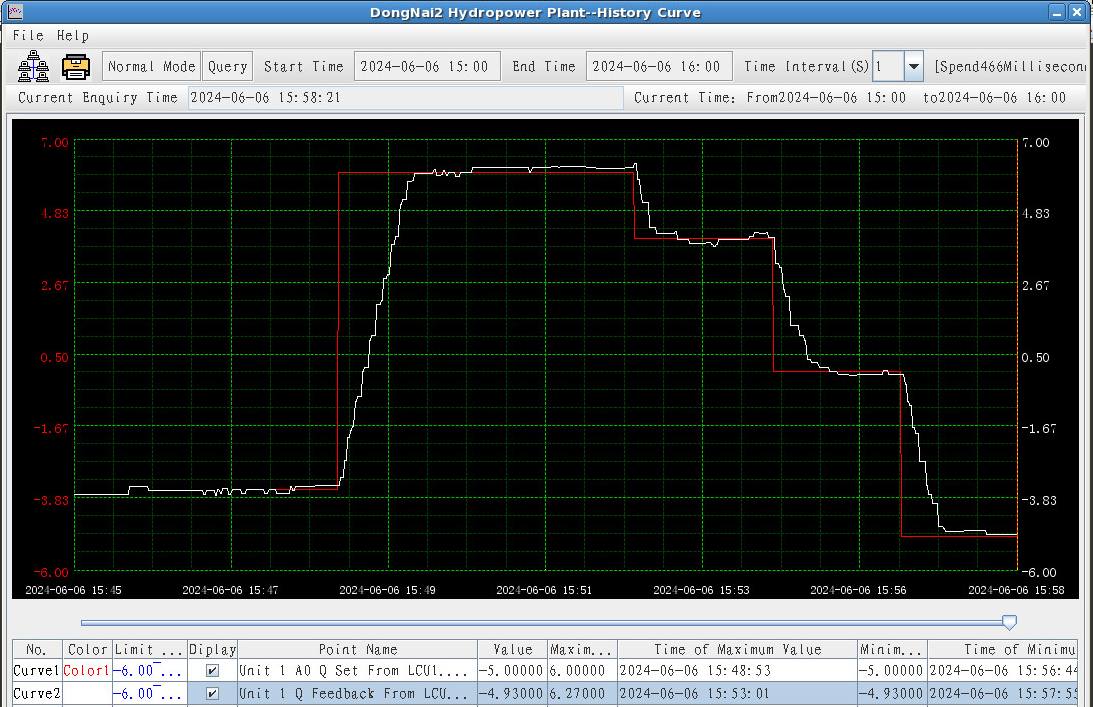
Task: Open Limit dropdown cell for Curve2
Action: point(149,693)
